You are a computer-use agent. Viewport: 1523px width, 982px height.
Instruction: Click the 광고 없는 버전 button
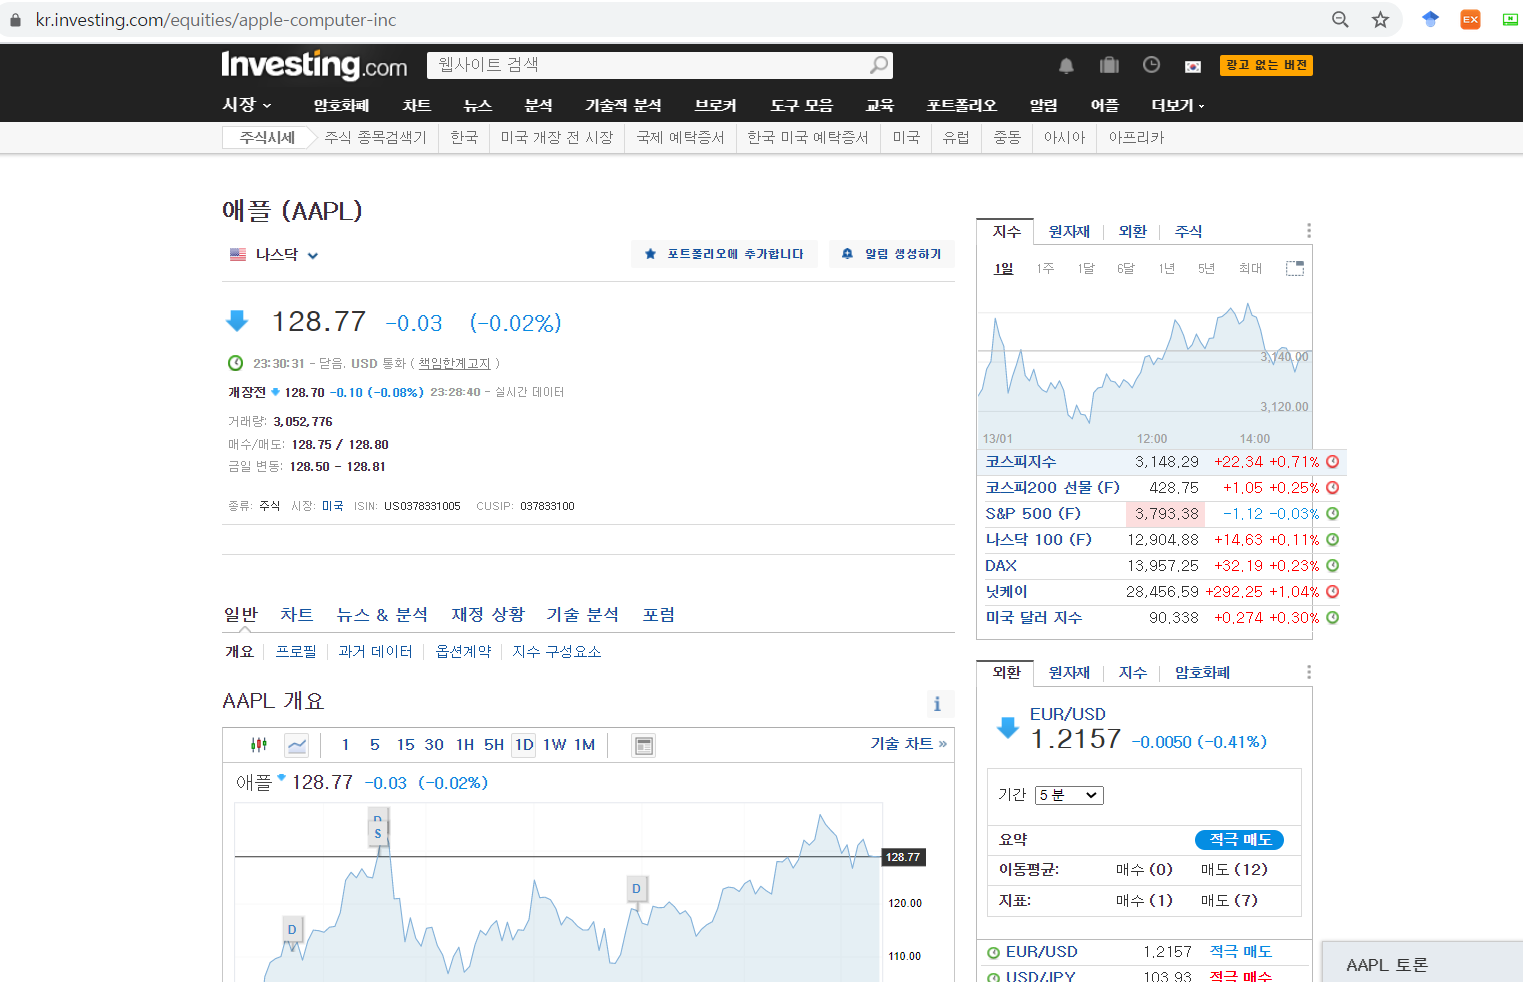[x=1266, y=65]
